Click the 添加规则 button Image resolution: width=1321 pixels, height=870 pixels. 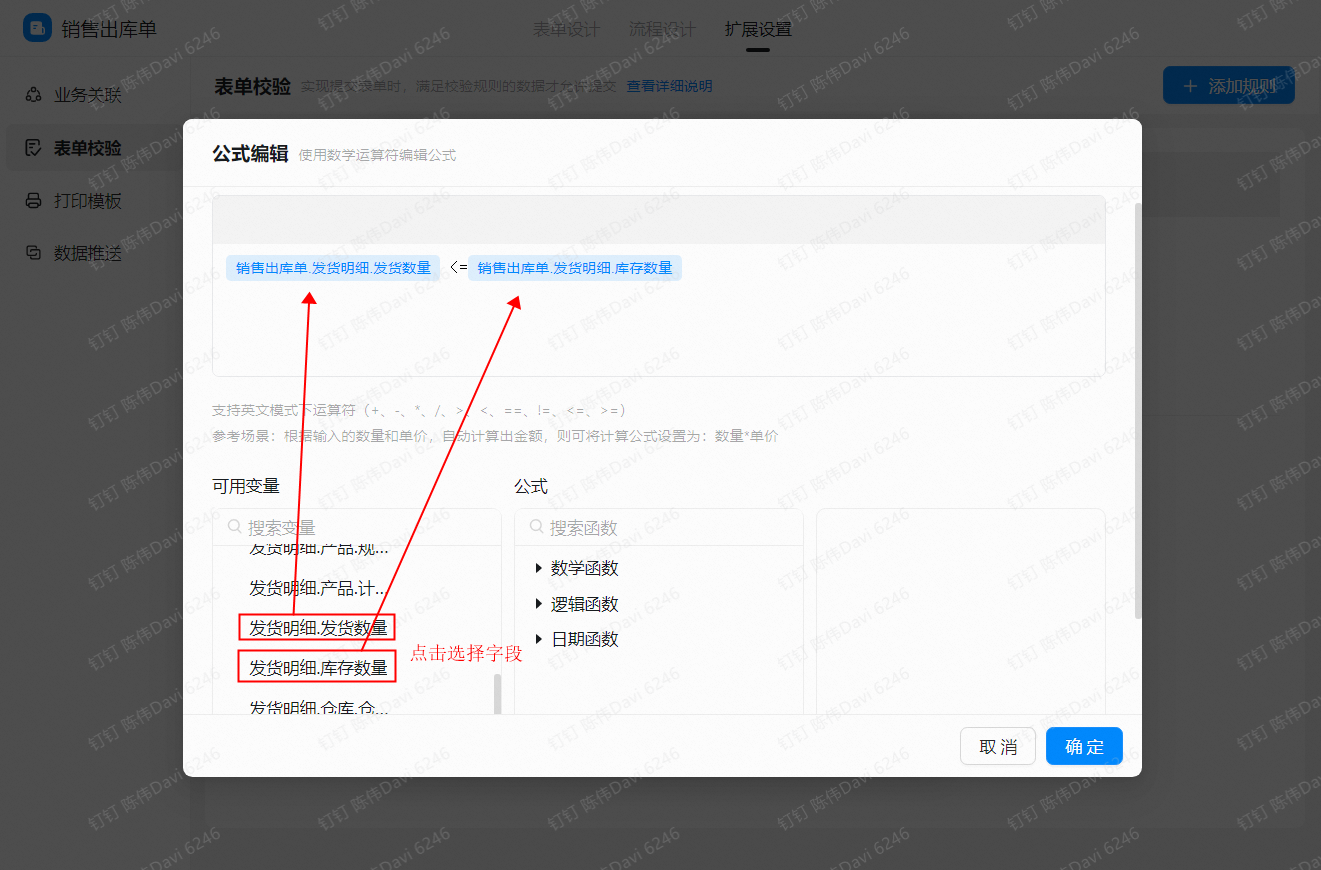click(x=1229, y=86)
